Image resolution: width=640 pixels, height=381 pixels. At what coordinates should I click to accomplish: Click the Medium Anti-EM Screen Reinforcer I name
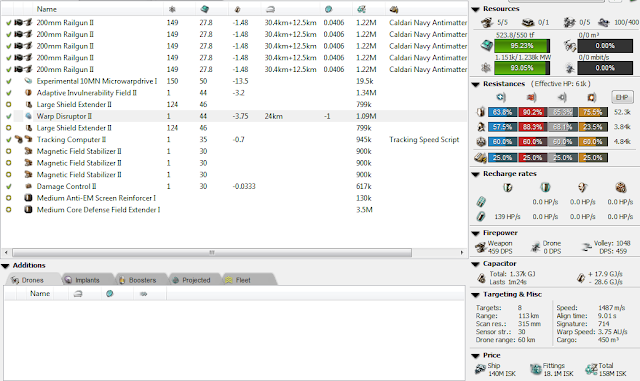point(96,198)
